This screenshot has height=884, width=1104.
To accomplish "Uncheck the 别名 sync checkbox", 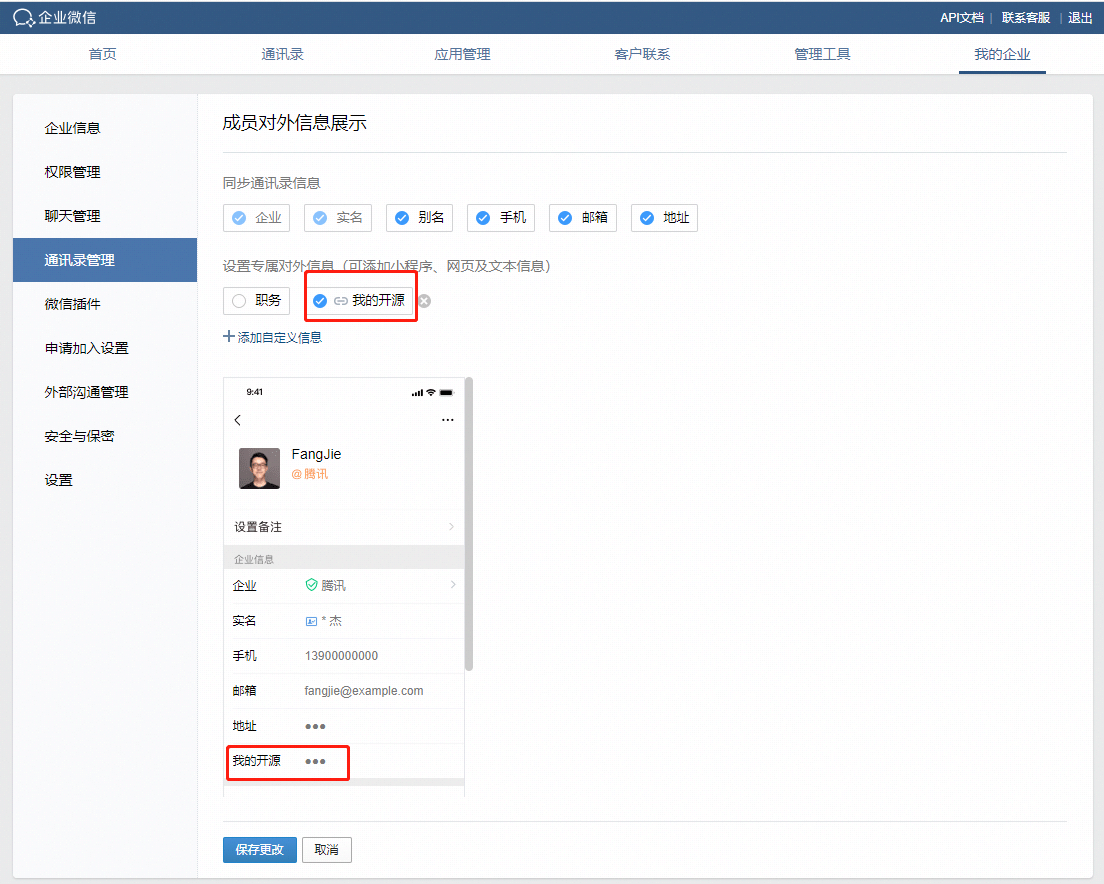I will click(402, 218).
